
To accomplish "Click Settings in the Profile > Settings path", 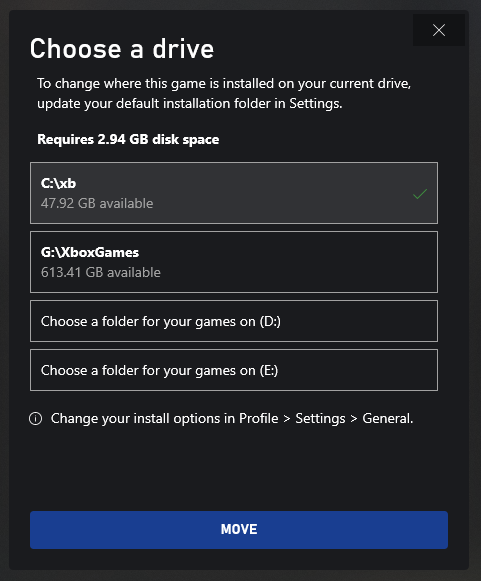I will [320, 419].
